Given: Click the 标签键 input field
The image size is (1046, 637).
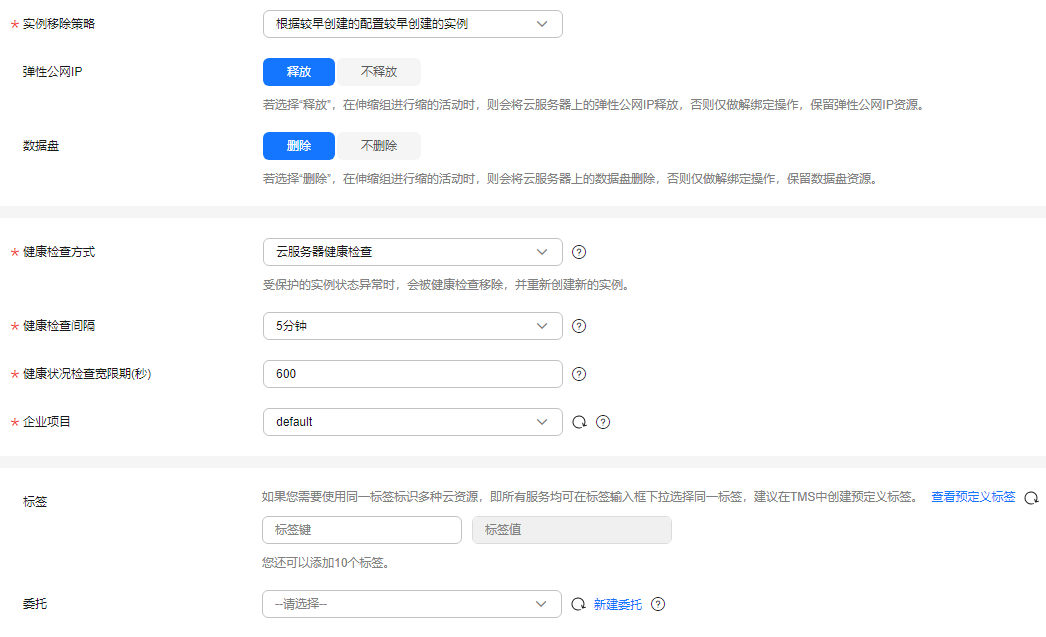Looking at the screenshot, I should (x=361, y=530).
